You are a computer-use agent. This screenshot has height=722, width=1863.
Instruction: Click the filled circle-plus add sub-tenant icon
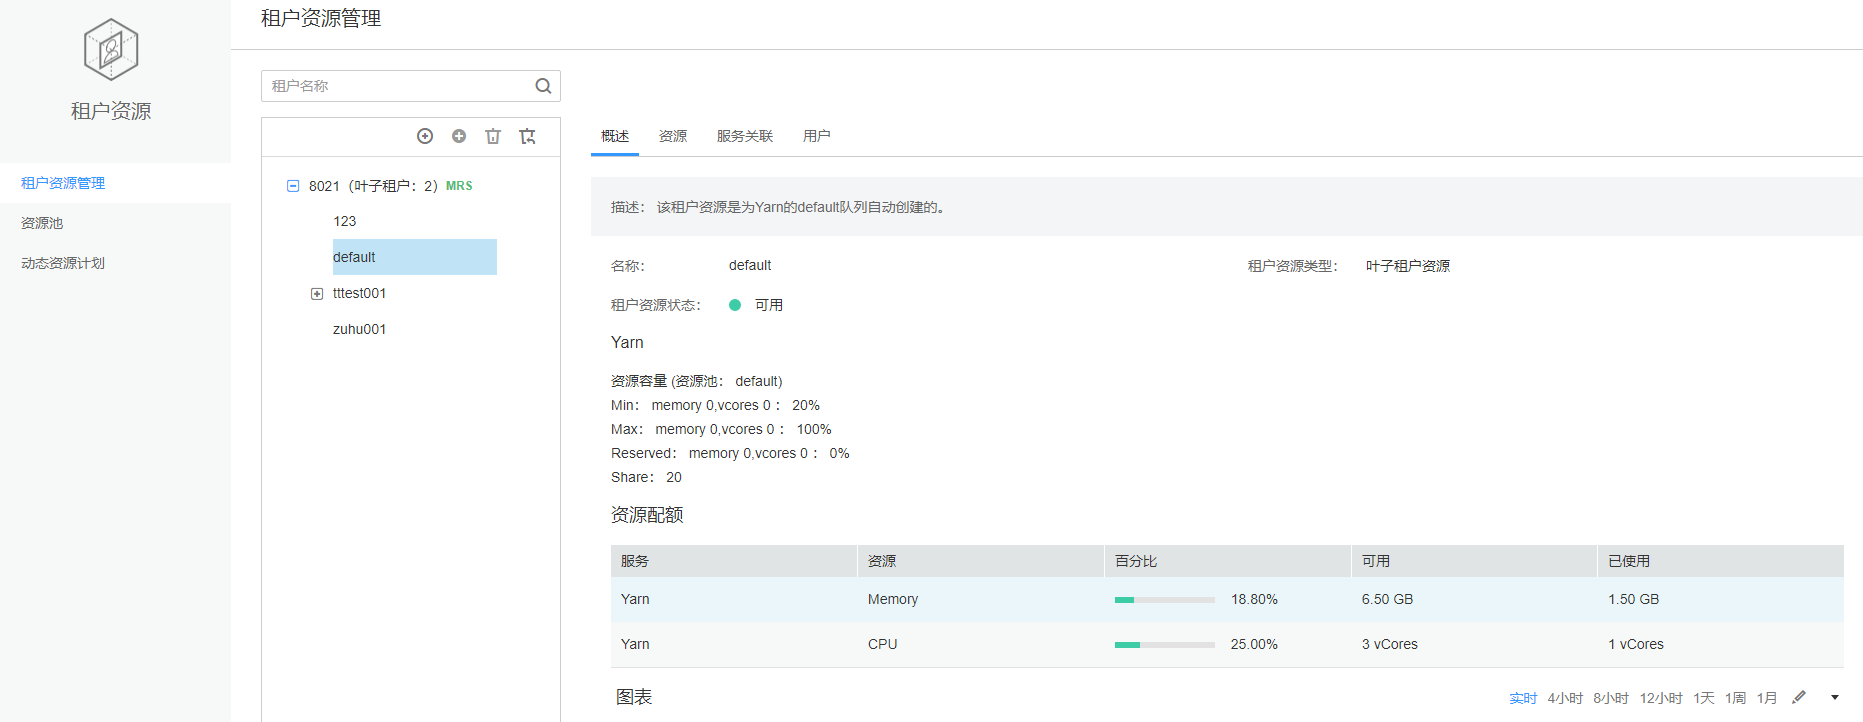(459, 136)
